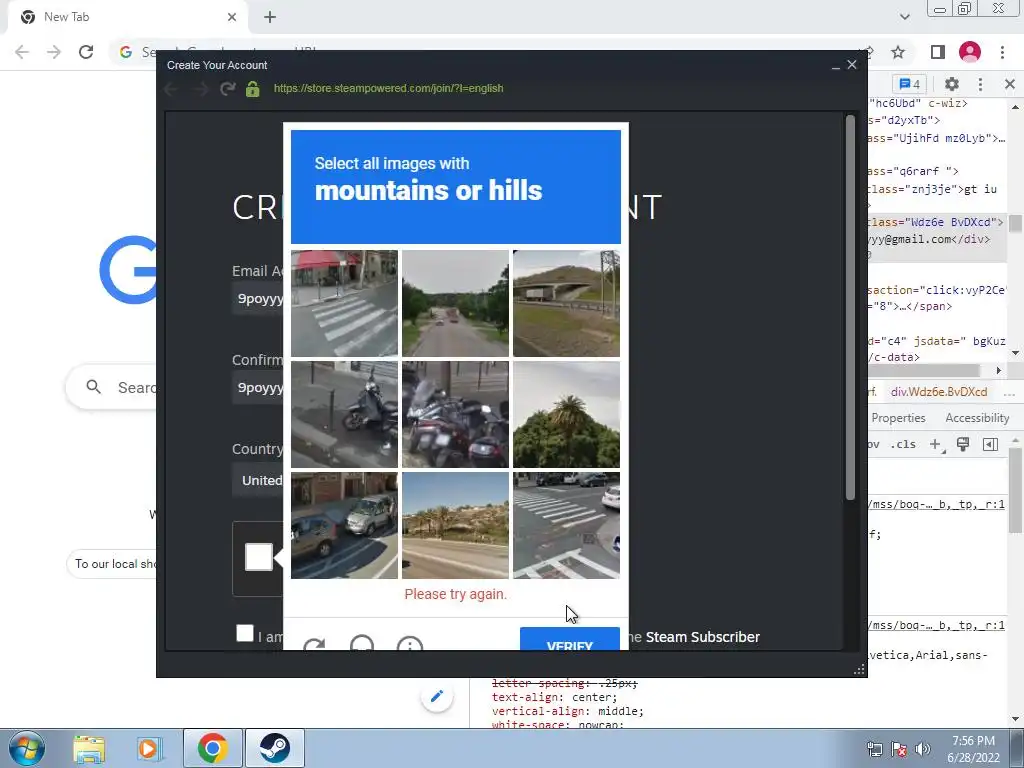Click Chrome back navigation arrow
This screenshot has width=1024, height=768.
[x=22, y=52]
